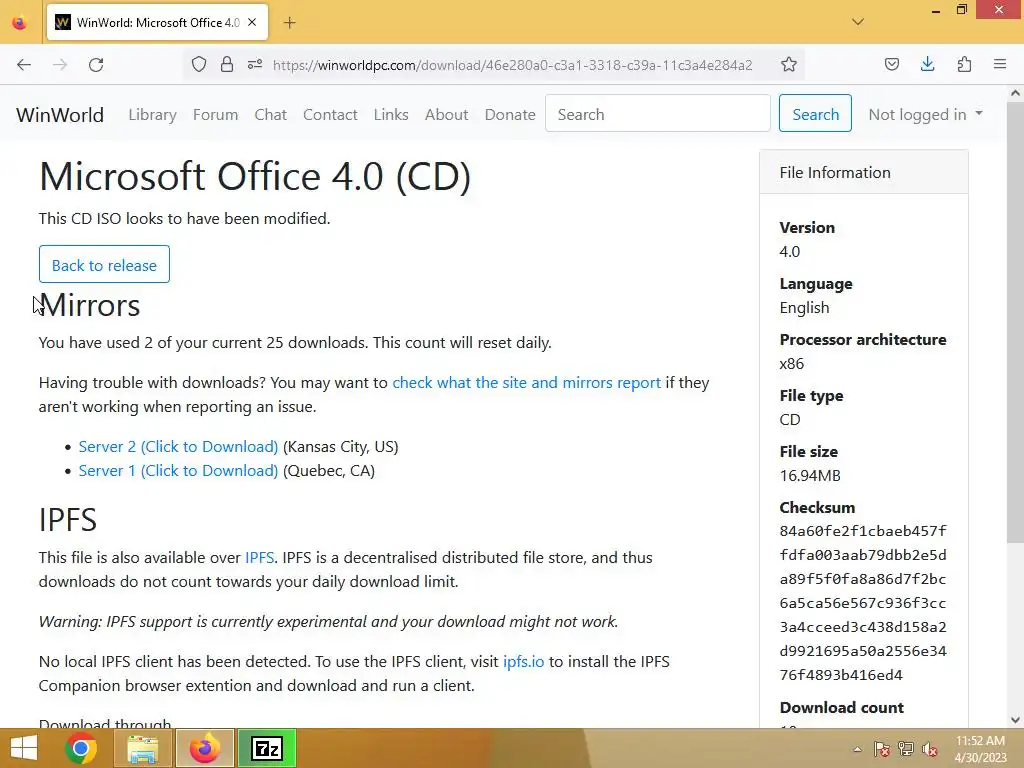Reload the current page
This screenshot has width=1024, height=768.
click(x=96, y=65)
